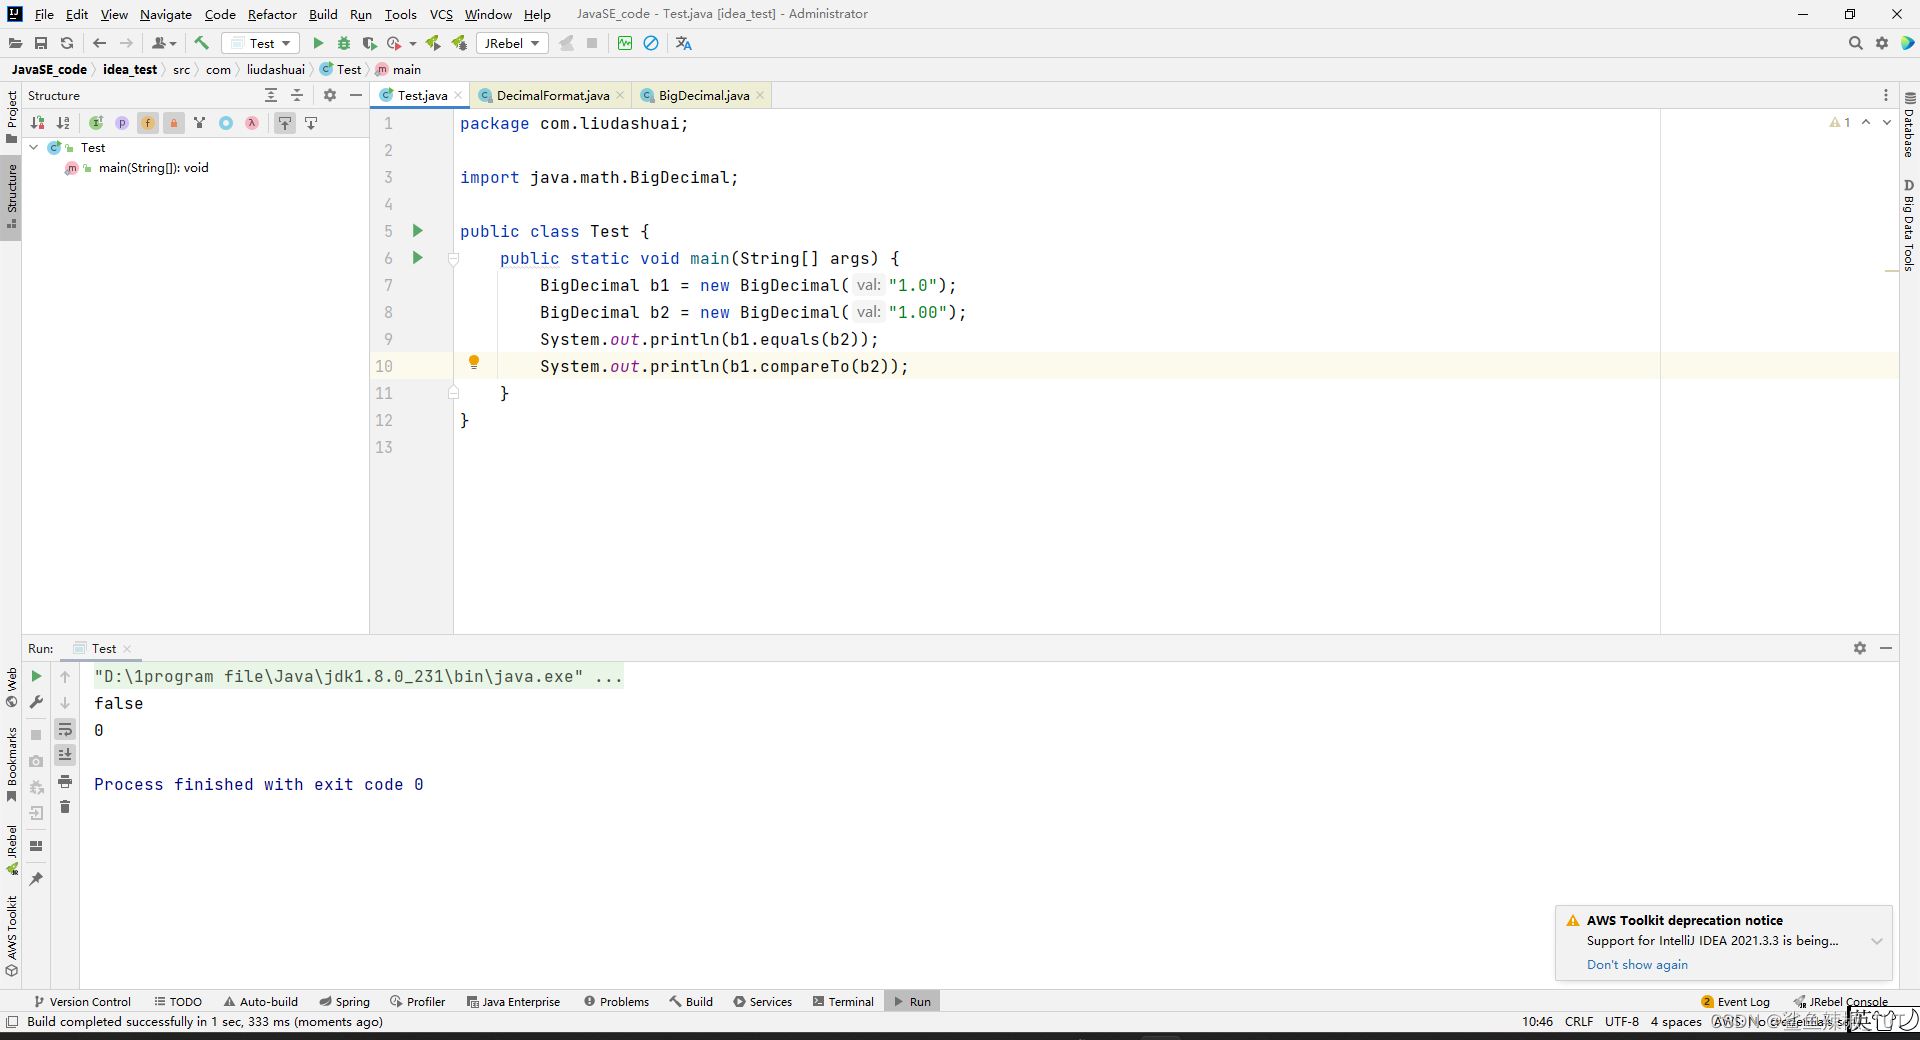Image resolution: width=1920 pixels, height=1040 pixels.
Task: Open the Problems tool window
Action: [x=617, y=1001]
